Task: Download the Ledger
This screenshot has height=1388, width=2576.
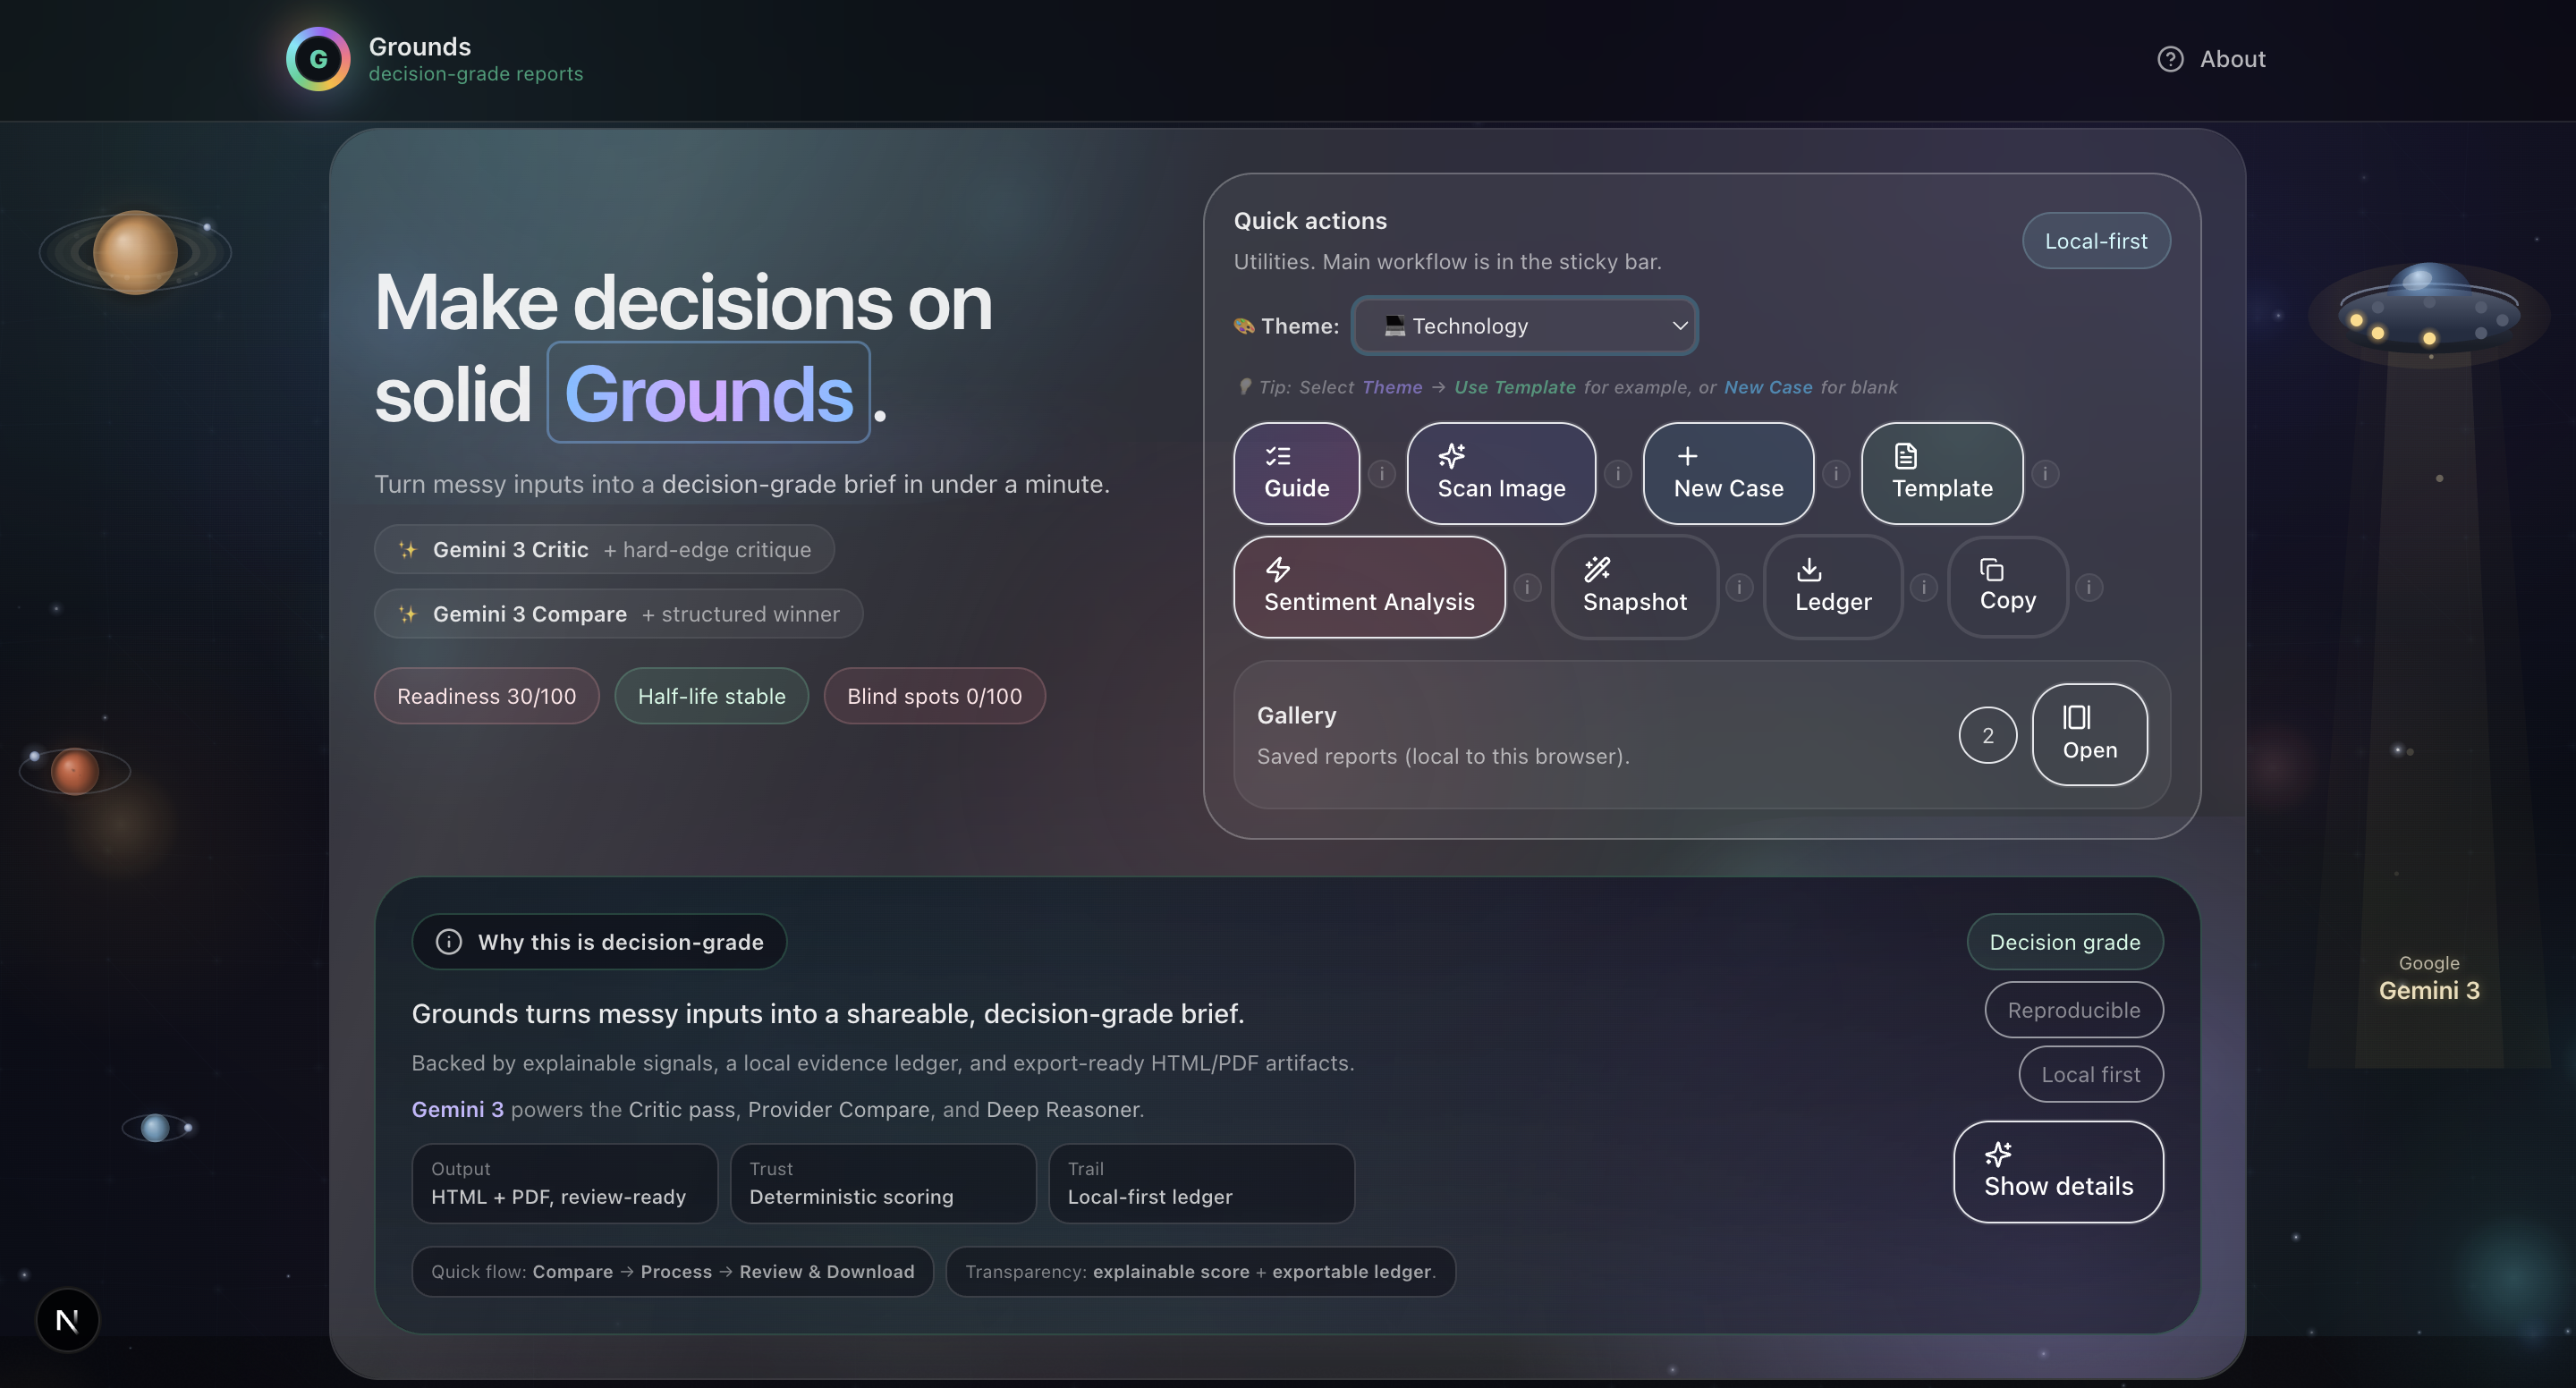Action: [1832, 587]
